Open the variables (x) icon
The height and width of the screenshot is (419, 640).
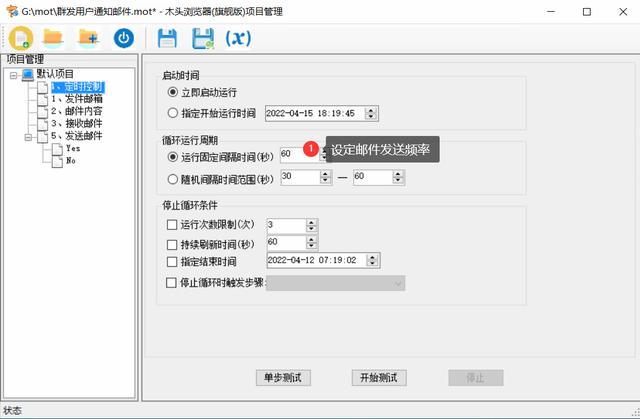click(x=238, y=38)
